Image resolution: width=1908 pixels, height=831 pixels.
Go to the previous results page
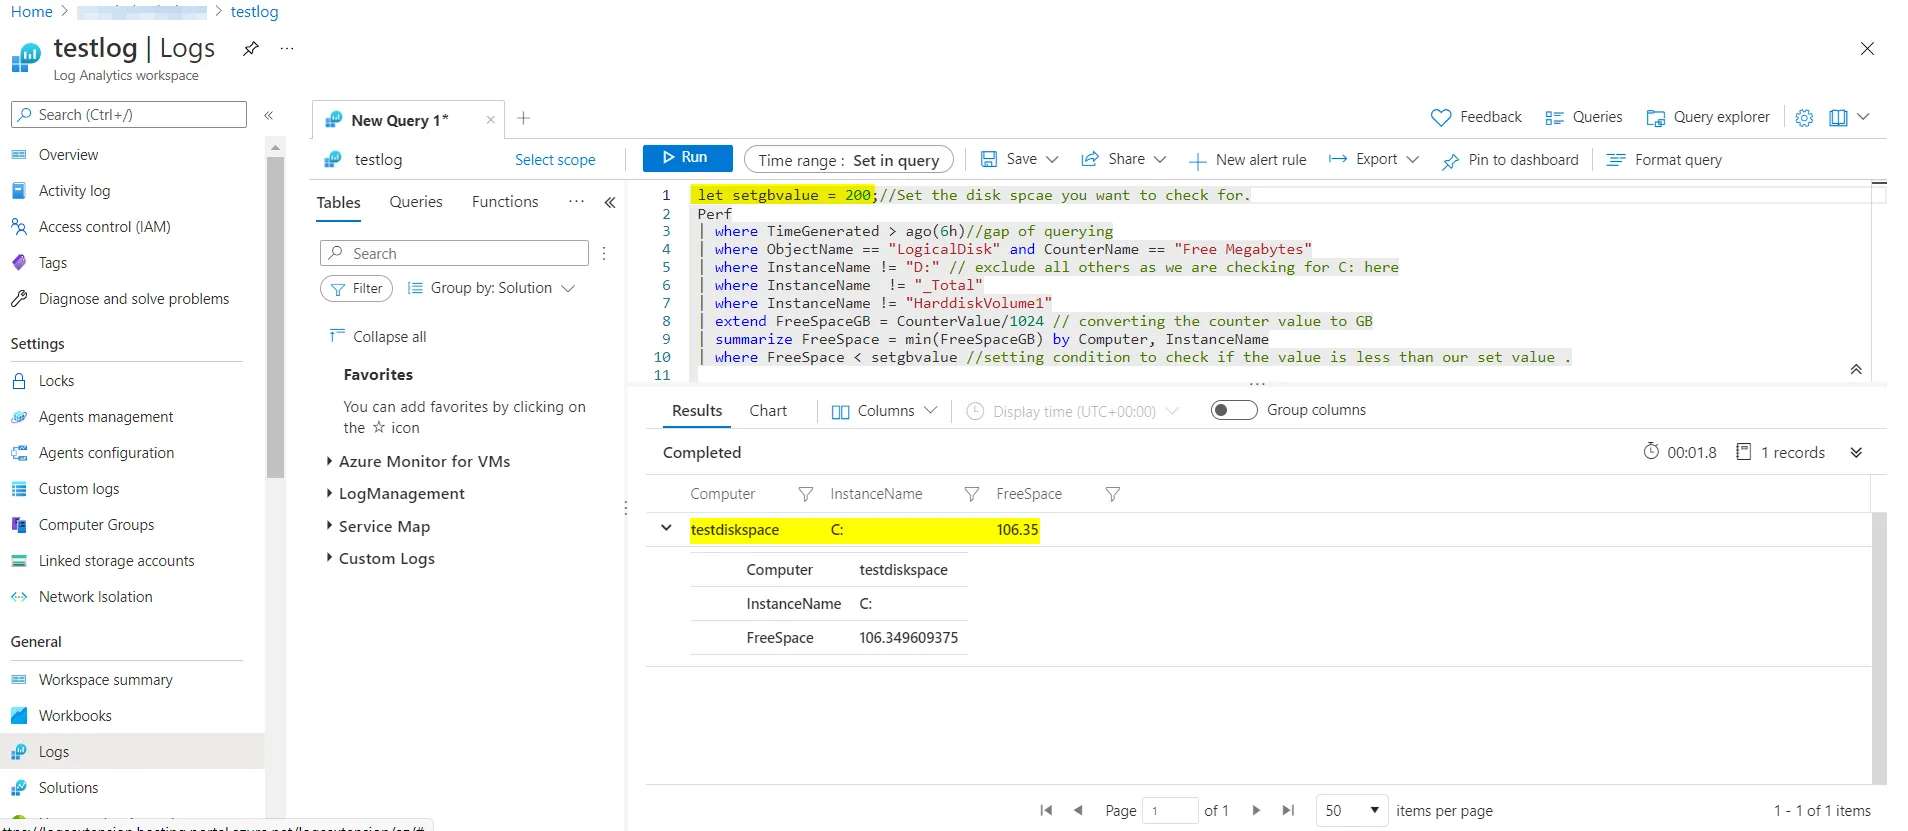coord(1078,810)
